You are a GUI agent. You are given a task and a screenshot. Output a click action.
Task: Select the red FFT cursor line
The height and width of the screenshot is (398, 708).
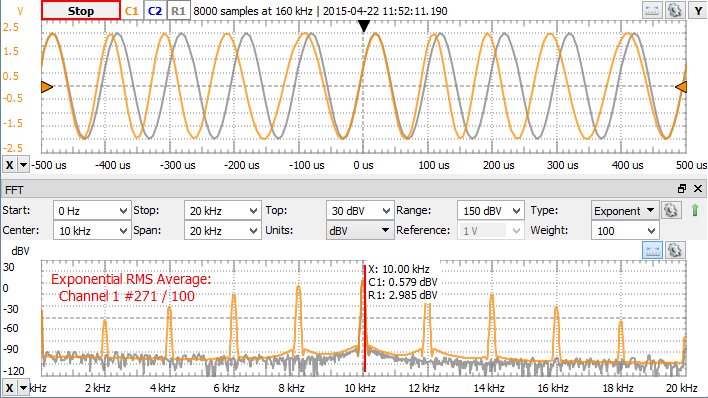(365, 318)
